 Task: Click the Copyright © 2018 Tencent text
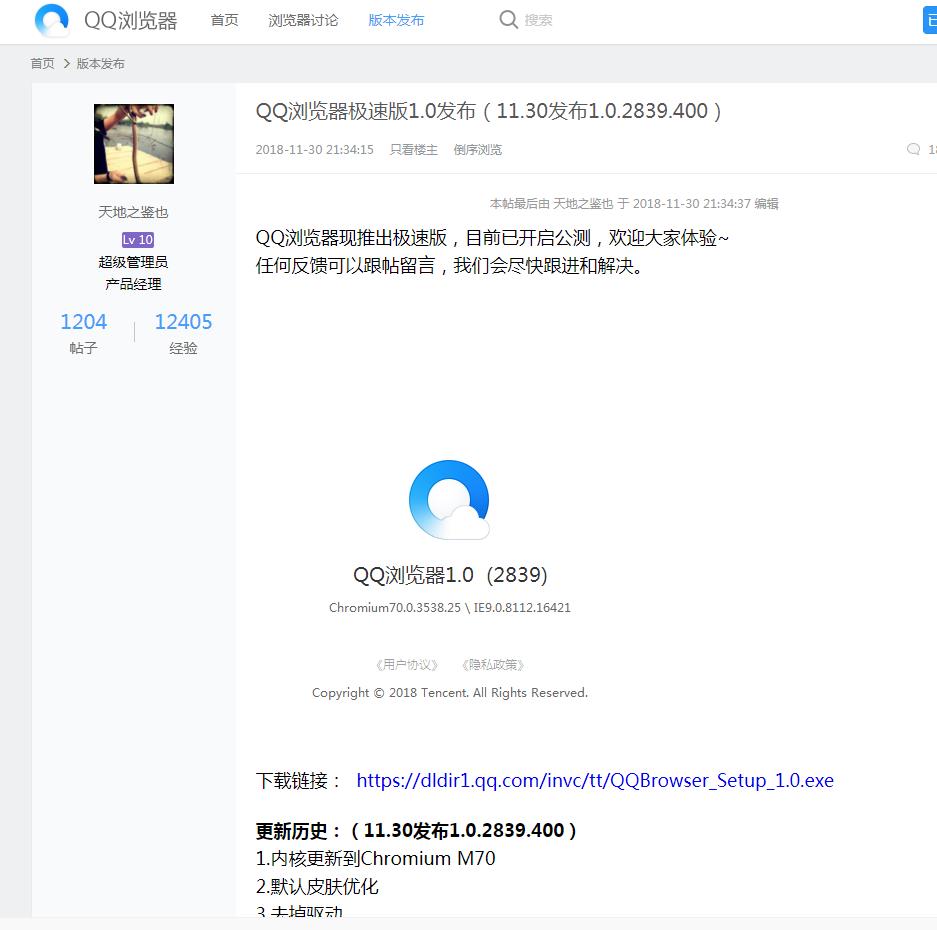click(450, 693)
